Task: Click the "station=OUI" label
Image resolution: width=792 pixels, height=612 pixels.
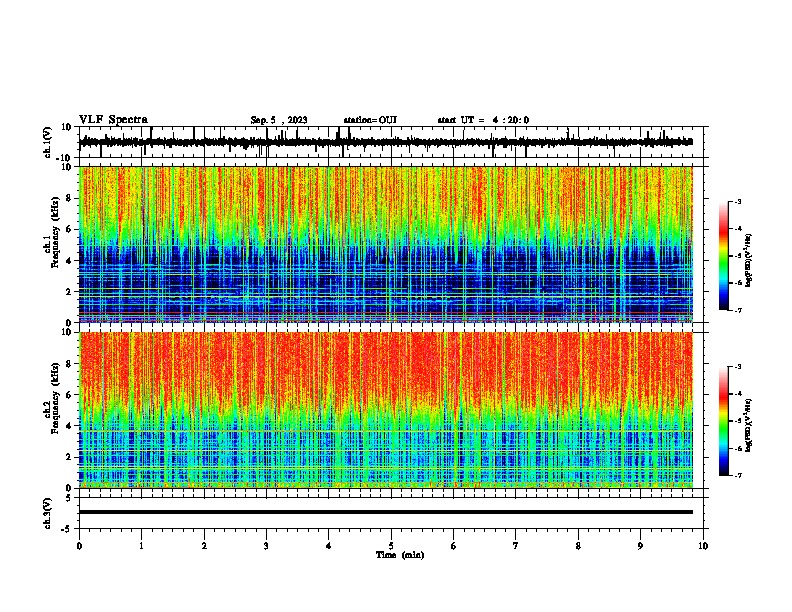Action: pos(370,120)
